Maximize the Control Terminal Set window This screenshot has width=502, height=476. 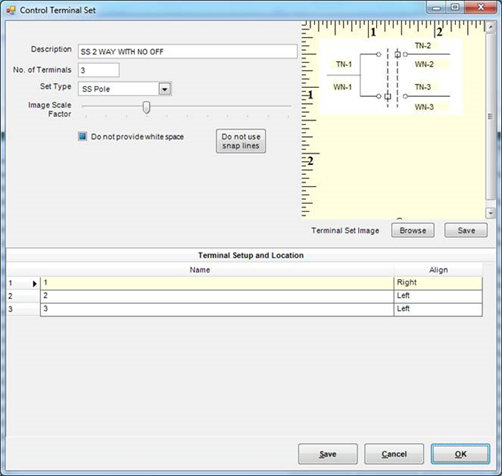[x=455, y=7]
